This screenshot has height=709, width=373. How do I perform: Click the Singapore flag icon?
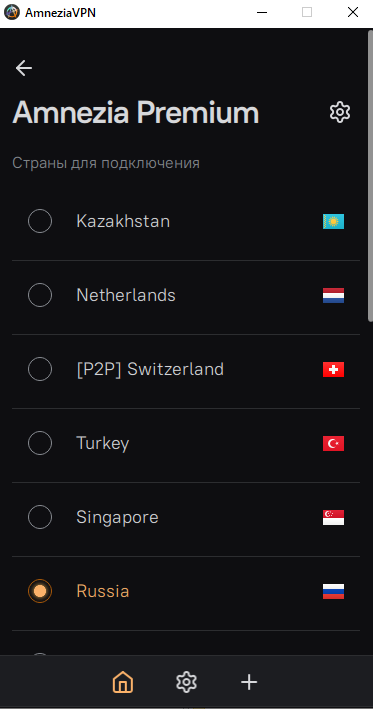(333, 517)
